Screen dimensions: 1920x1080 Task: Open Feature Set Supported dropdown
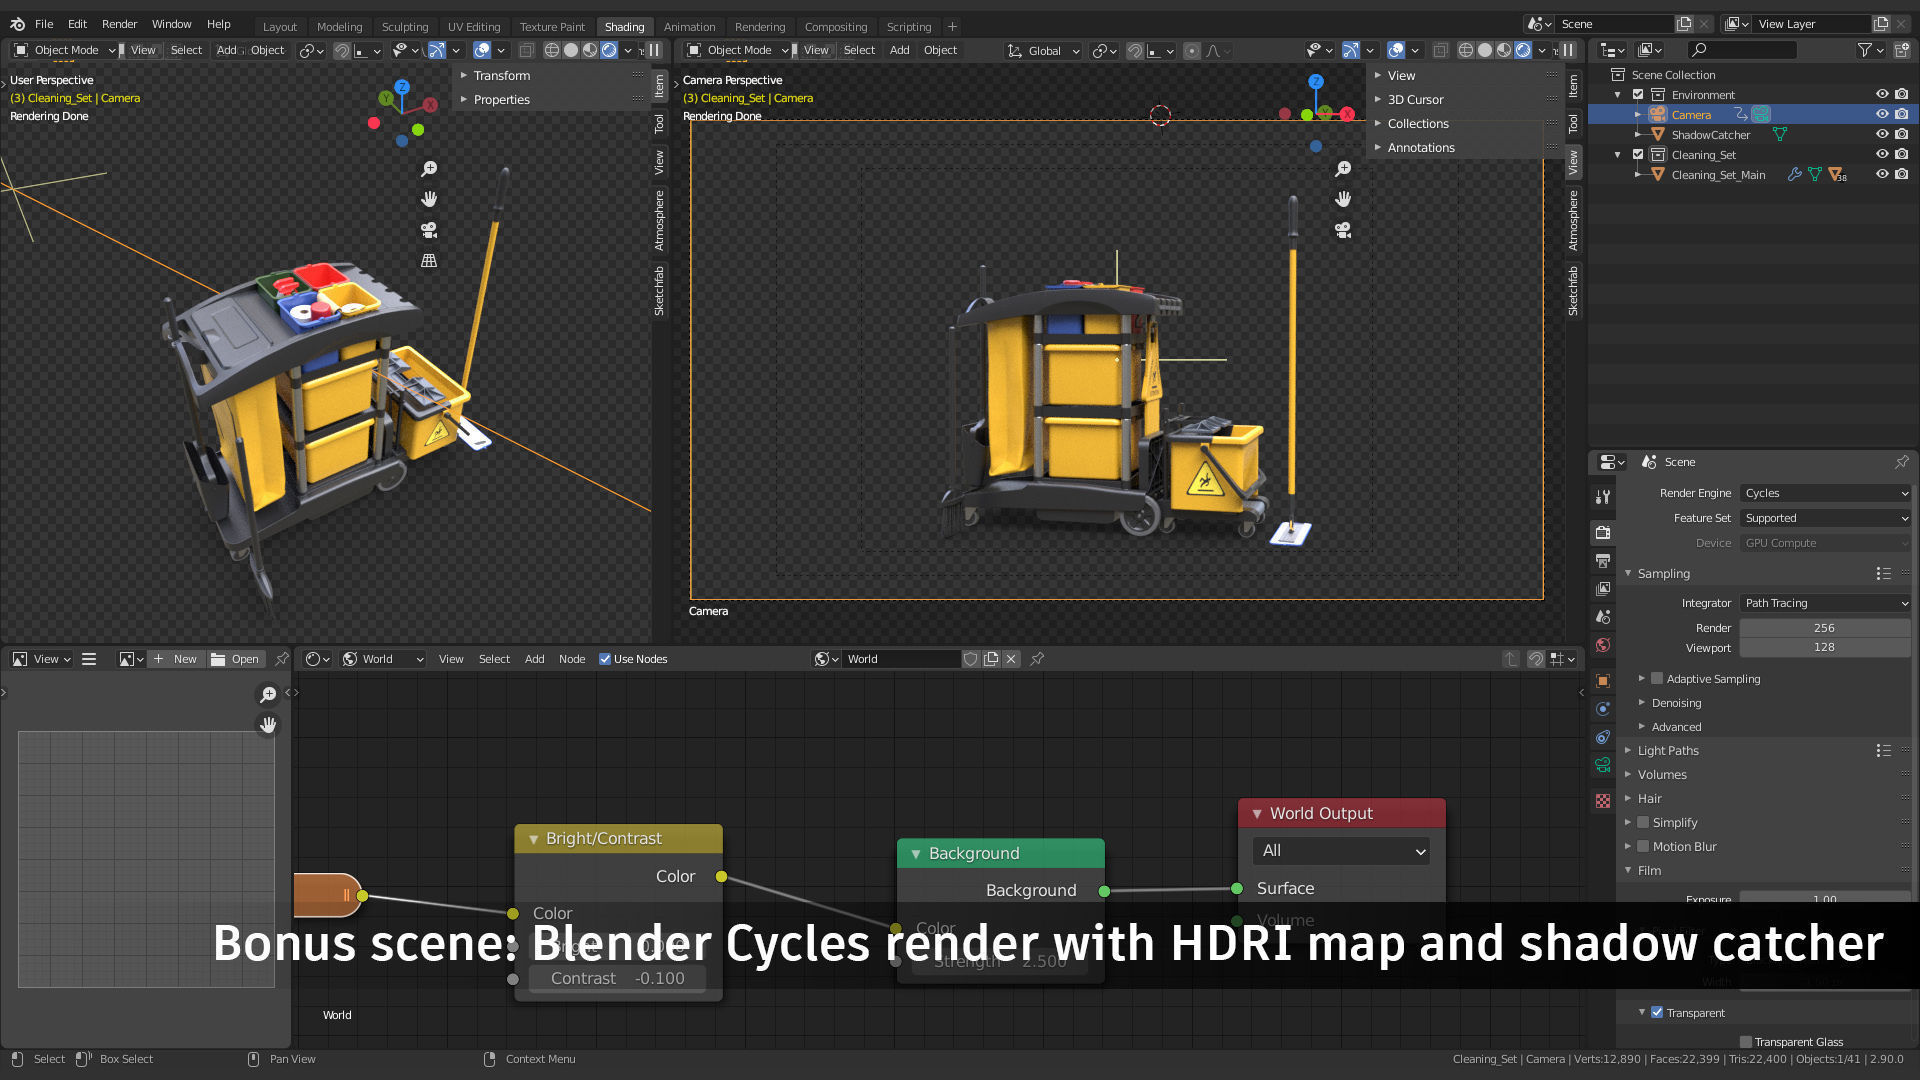pyautogui.click(x=1825, y=518)
